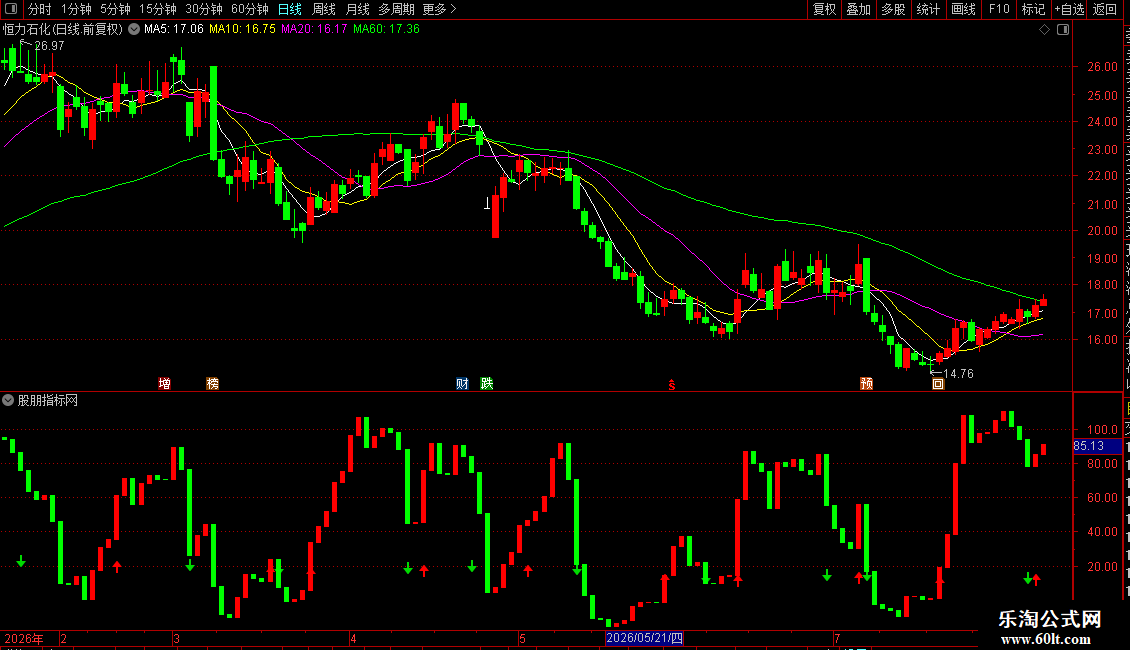The width and height of the screenshot is (1130, 650).
Task: Click the month 4 label on the time axis
Action: pos(353,638)
